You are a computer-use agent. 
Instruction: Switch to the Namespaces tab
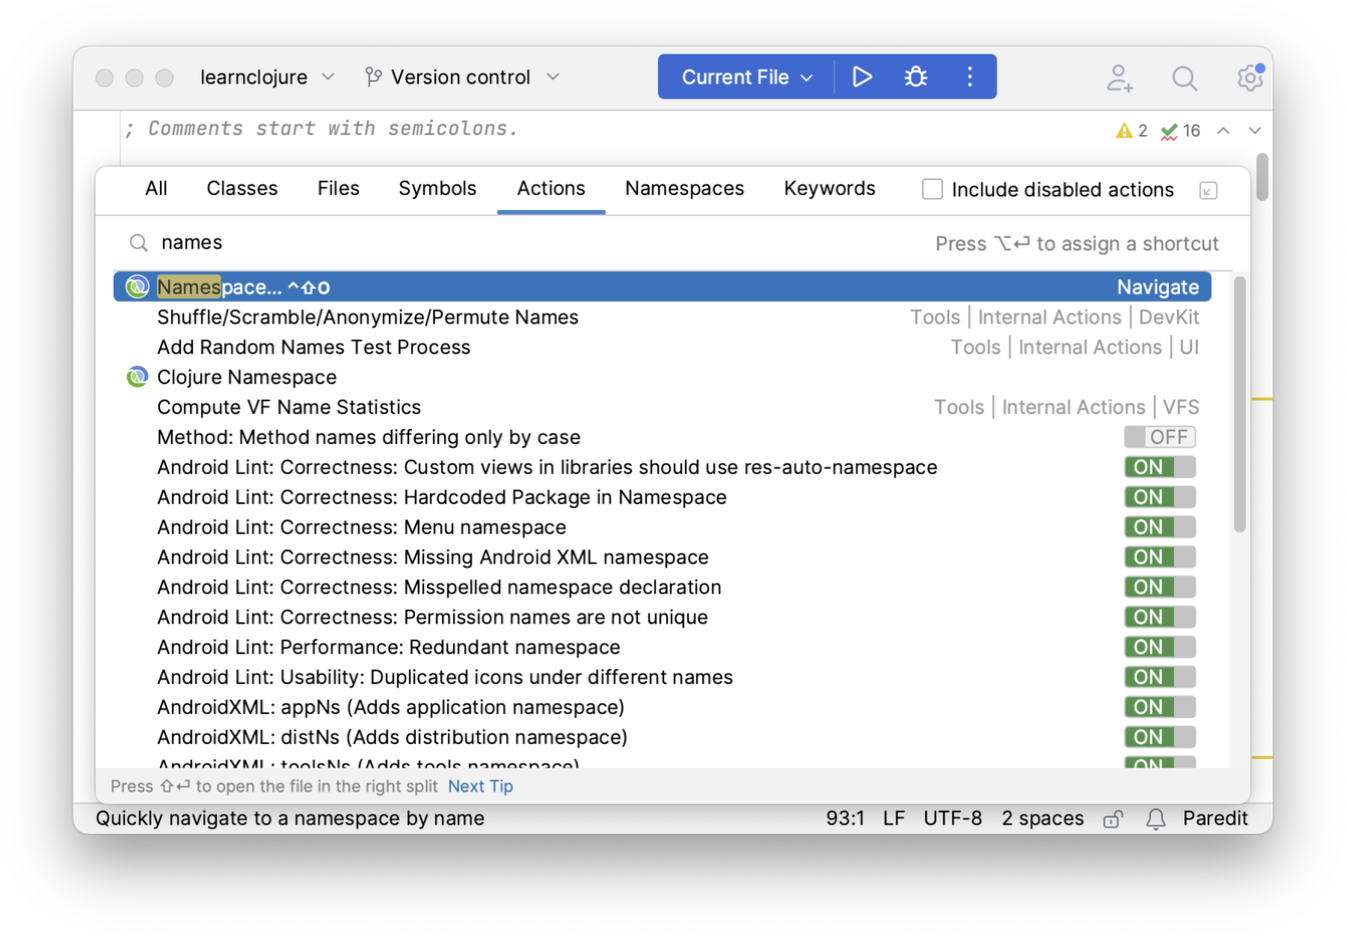tap(685, 189)
